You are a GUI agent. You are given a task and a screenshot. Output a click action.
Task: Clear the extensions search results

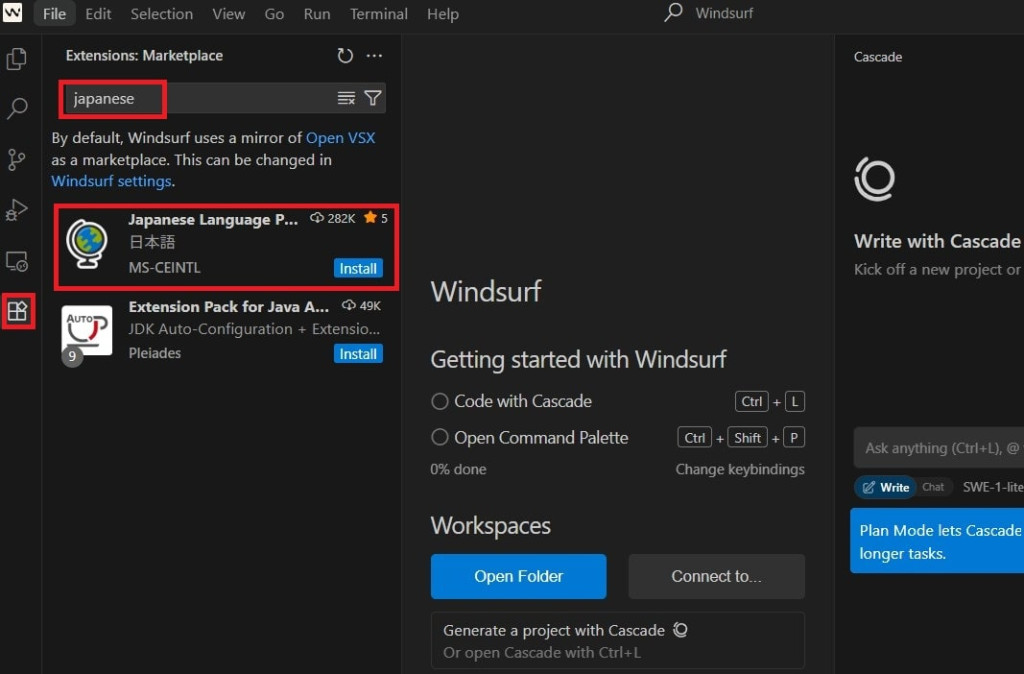click(x=346, y=98)
